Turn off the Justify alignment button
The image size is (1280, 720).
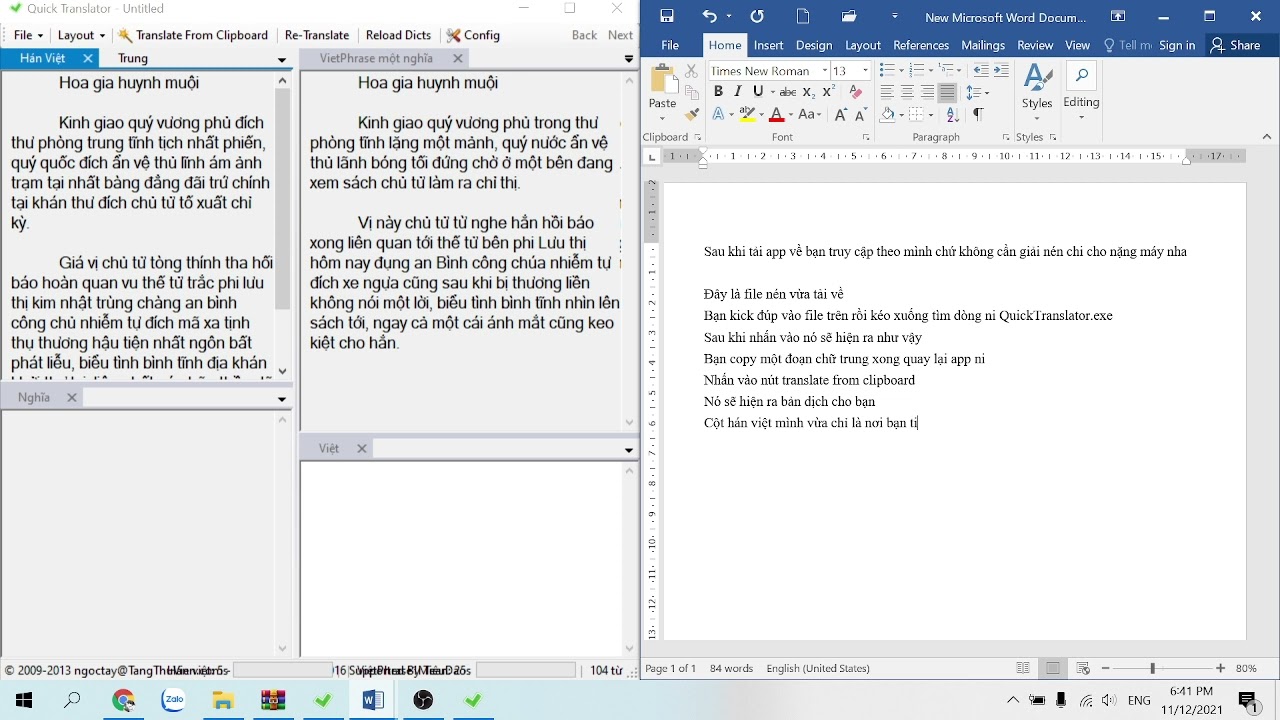click(x=947, y=92)
